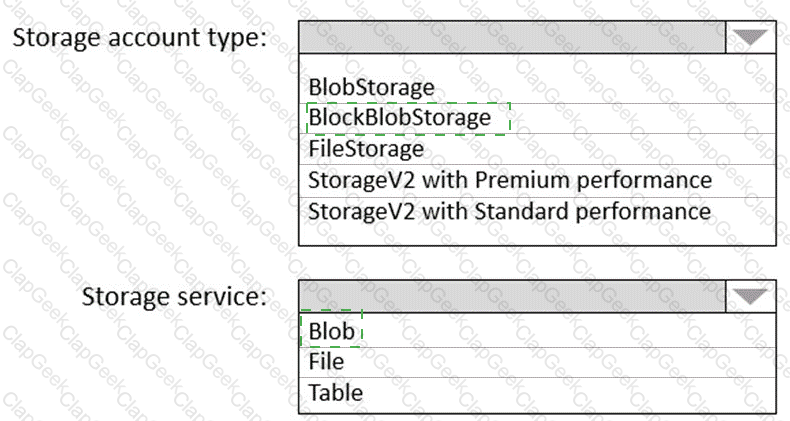Screen dimensions: 790x421
Task: Open the Storage service combo box field
Action: click(x=512, y=296)
